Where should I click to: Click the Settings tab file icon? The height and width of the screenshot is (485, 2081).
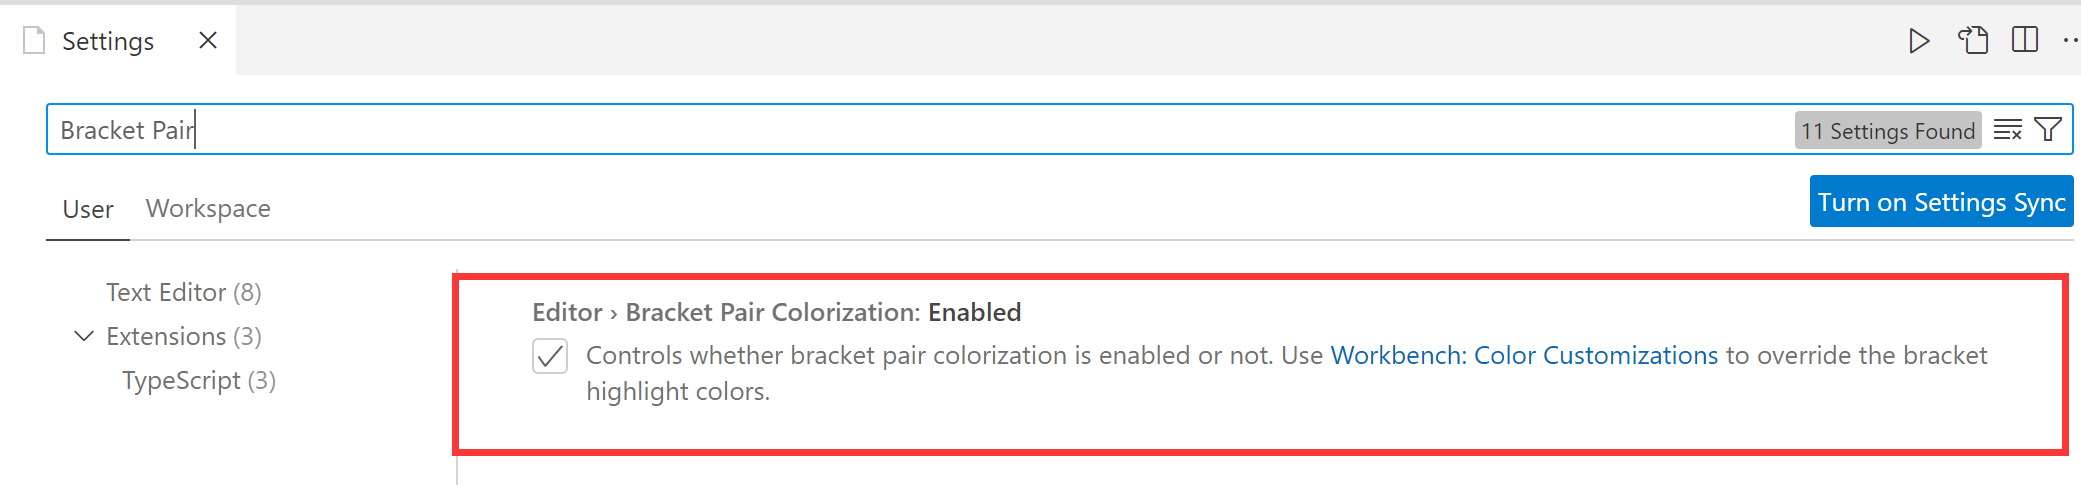tap(34, 41)
